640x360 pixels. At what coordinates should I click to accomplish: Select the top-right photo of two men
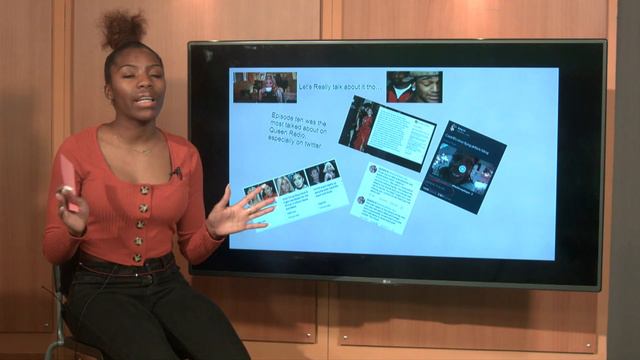(414, 87)
